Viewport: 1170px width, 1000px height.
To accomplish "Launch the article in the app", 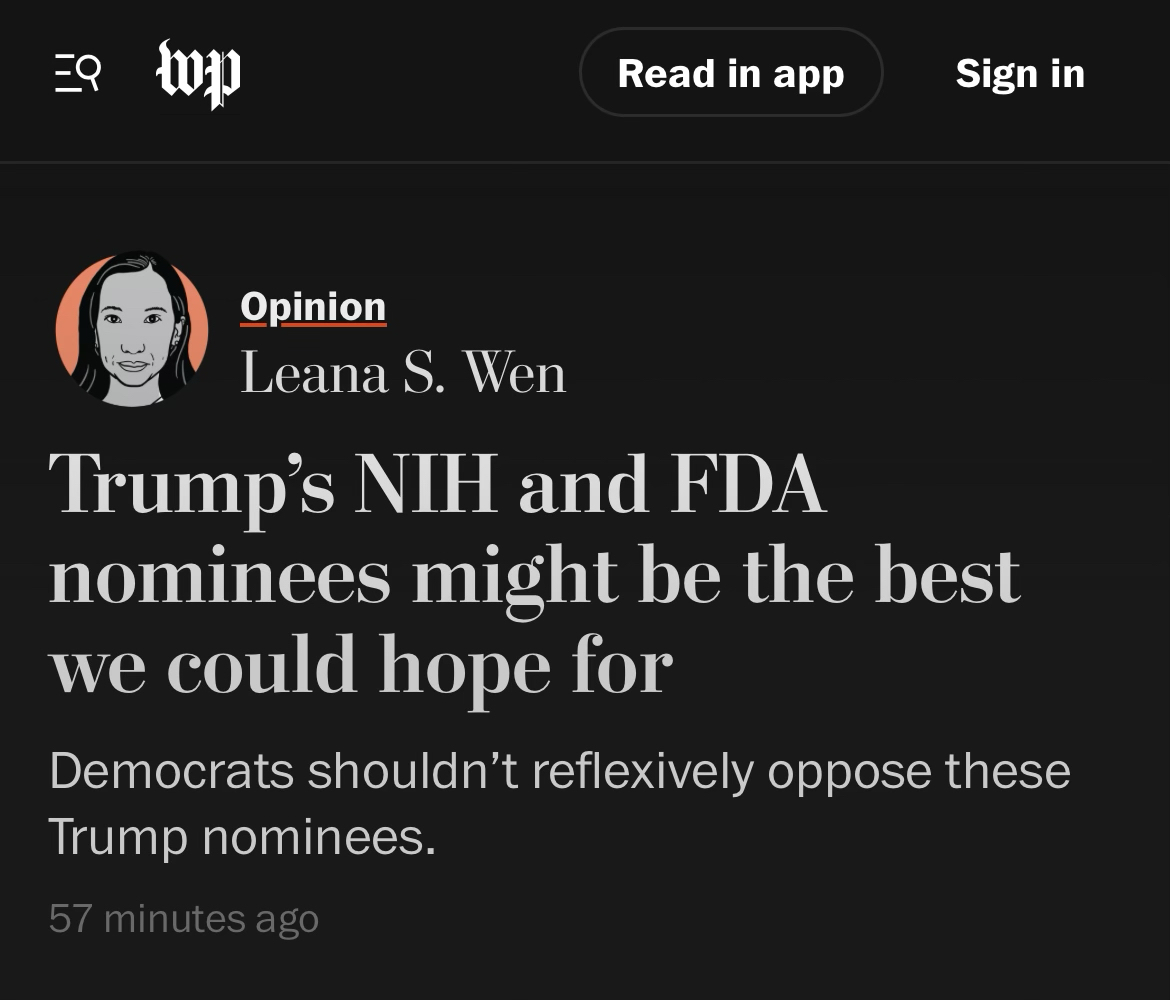I will coord(731,73).
